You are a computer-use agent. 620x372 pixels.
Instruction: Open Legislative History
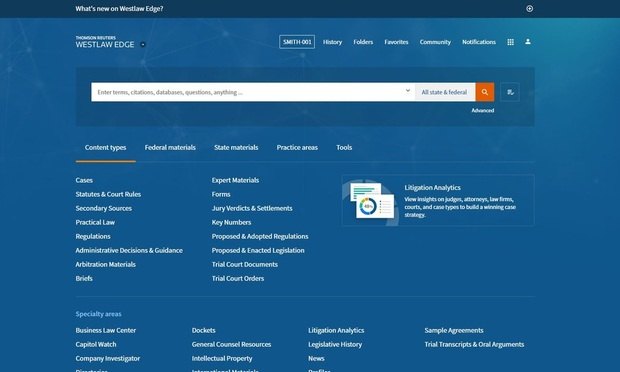pyautogui.click(x=335, y=344)
